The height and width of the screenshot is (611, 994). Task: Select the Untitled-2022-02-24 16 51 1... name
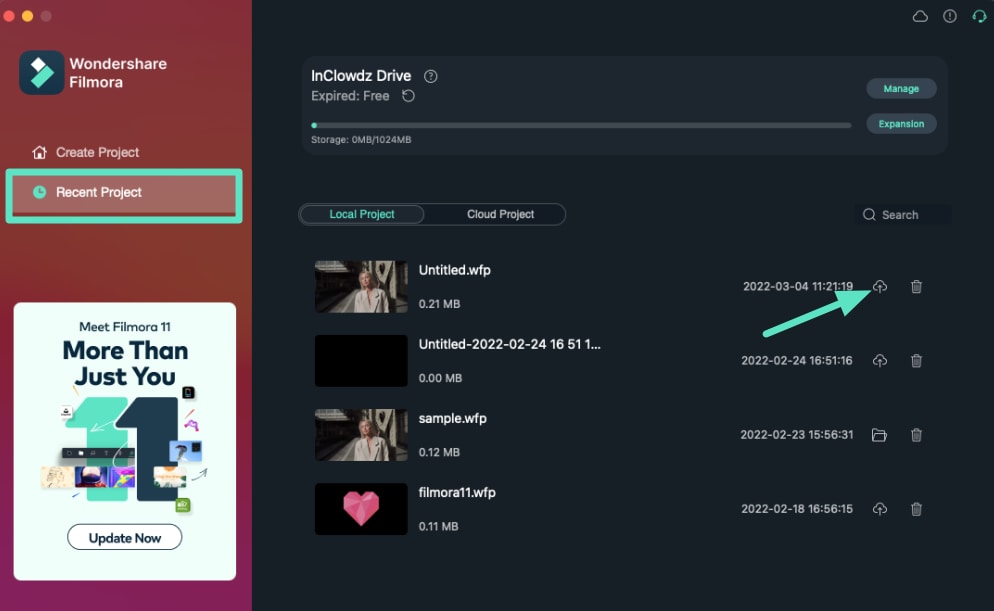click(x=509, y=344)
